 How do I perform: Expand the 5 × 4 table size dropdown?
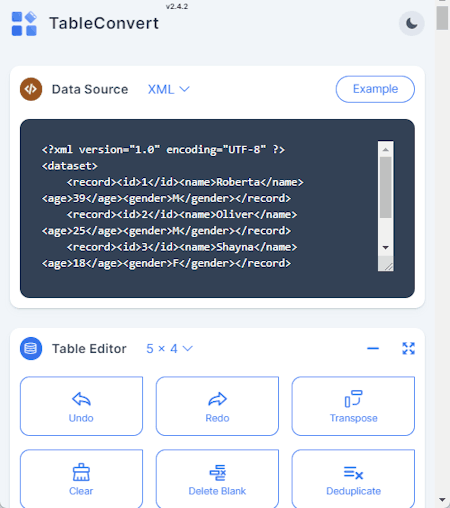pos(169,349)
